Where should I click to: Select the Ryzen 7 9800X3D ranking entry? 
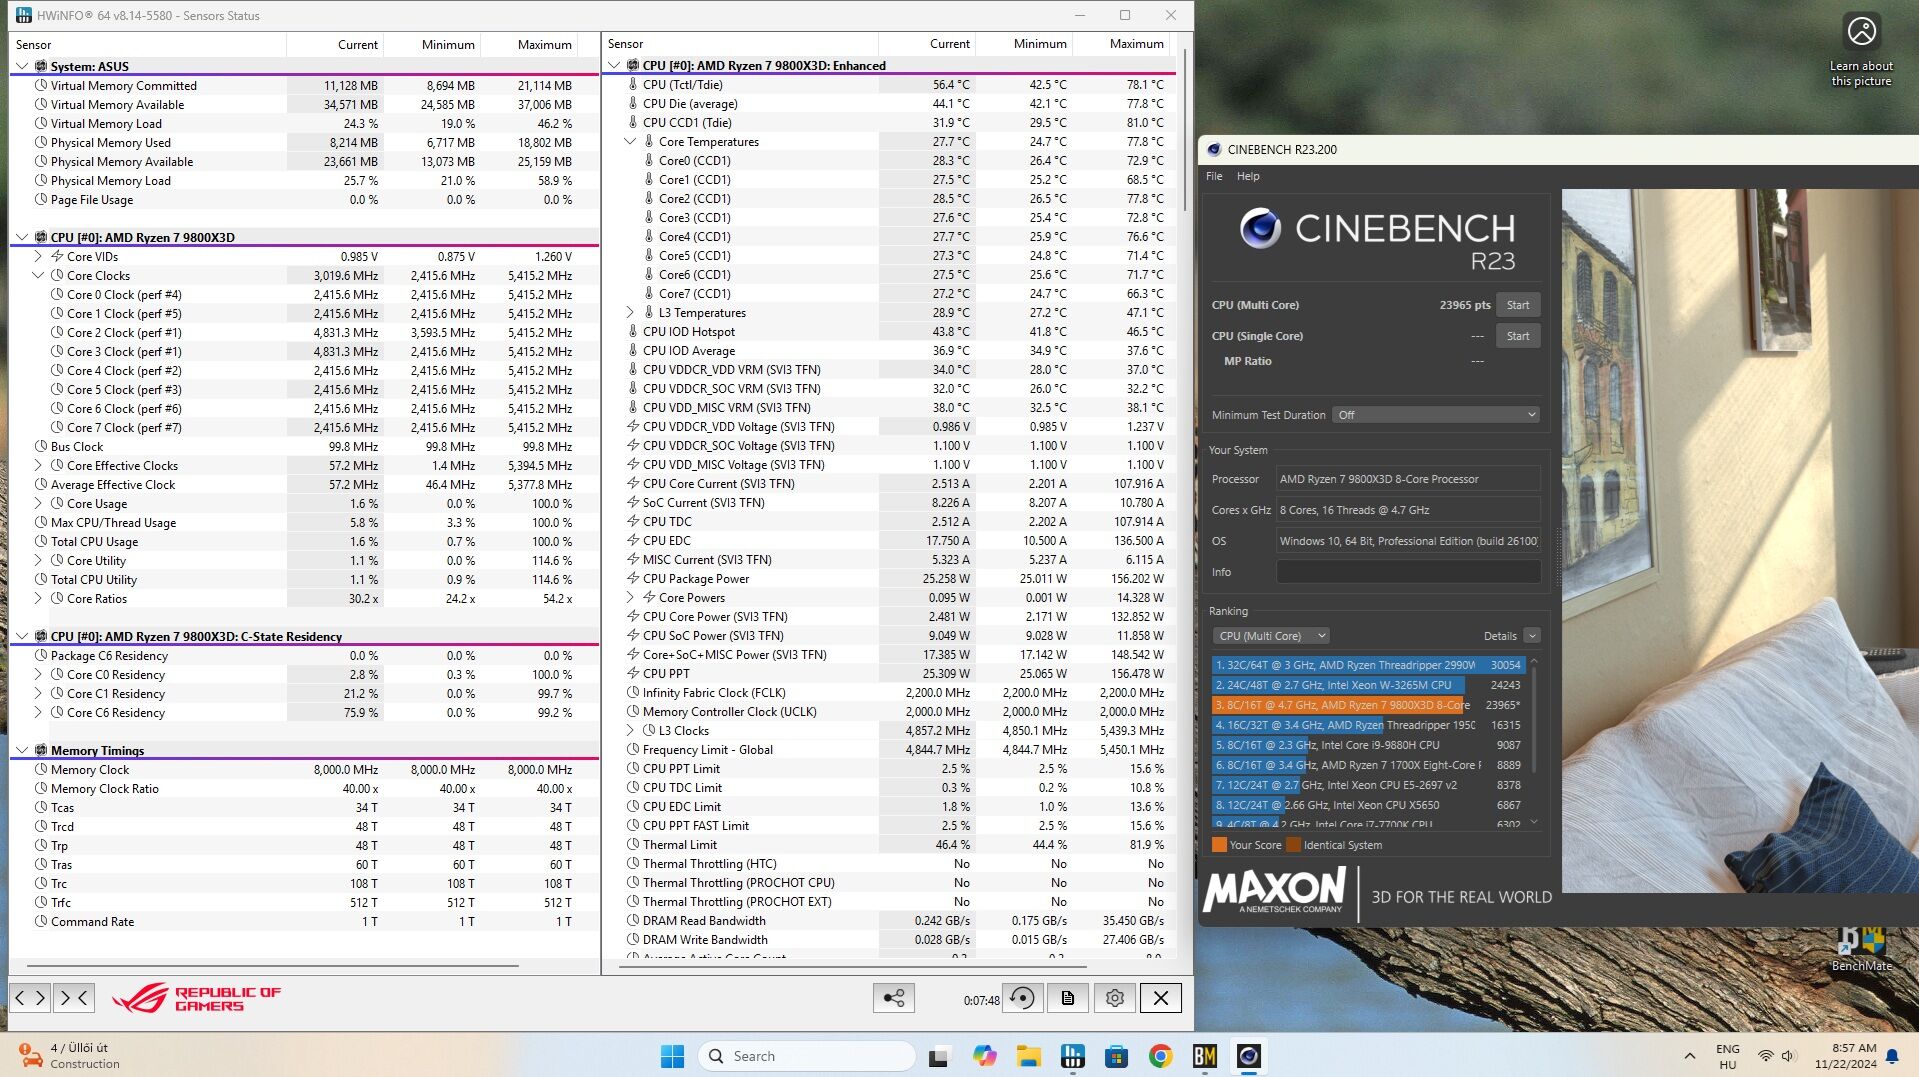pyautogui.click(x=1368, y=705)
